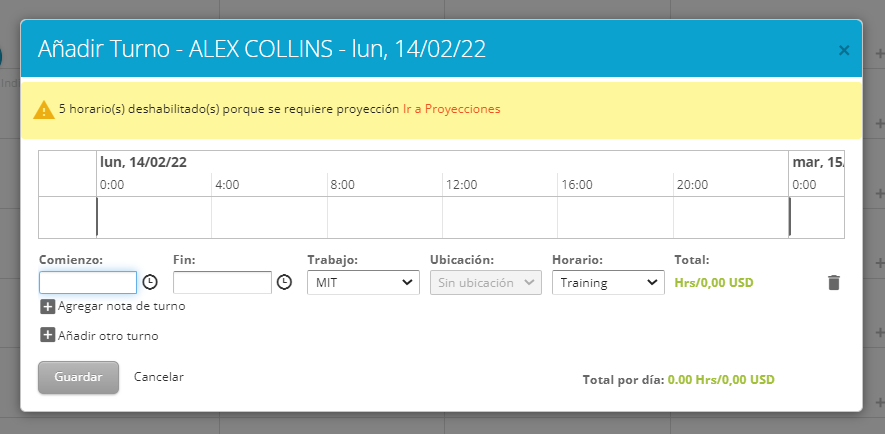The width and height of the screenshot is (885, 434).
Task: Follow the Ir a Proyecciones link
Action: pos(451,109)
